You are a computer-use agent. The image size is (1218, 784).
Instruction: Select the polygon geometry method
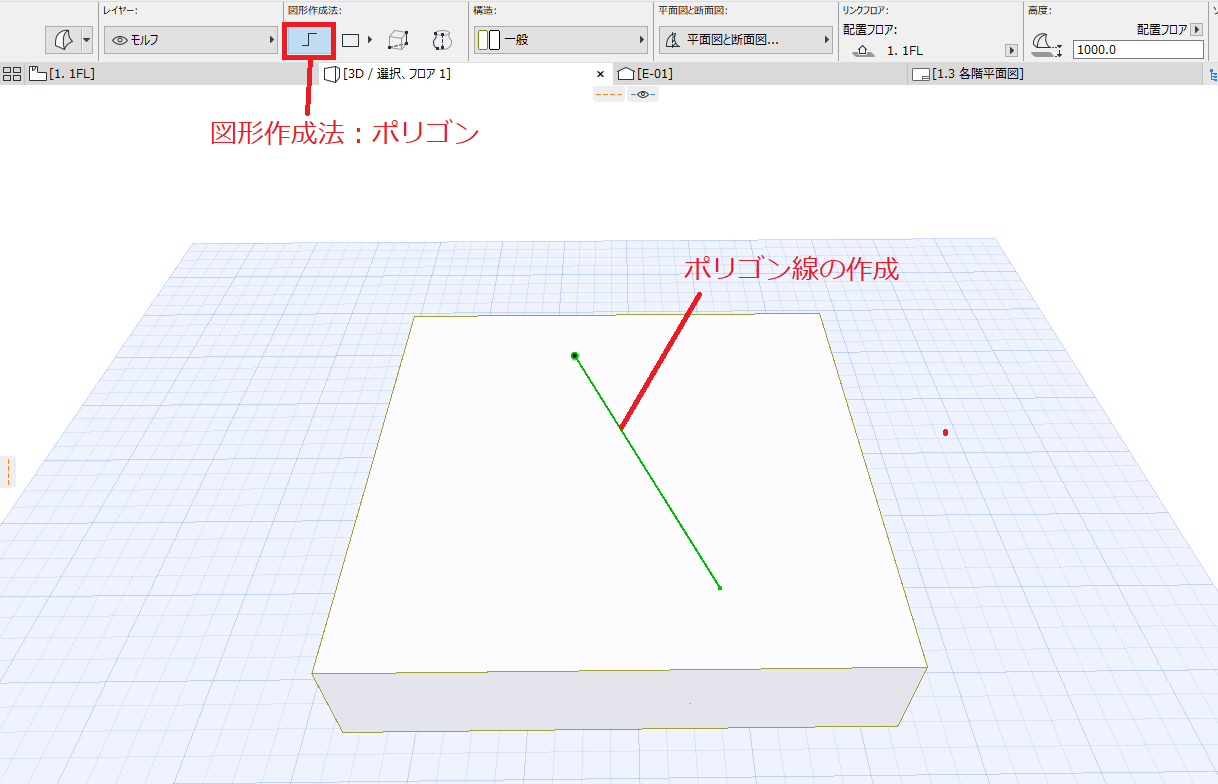pos(309,41)
